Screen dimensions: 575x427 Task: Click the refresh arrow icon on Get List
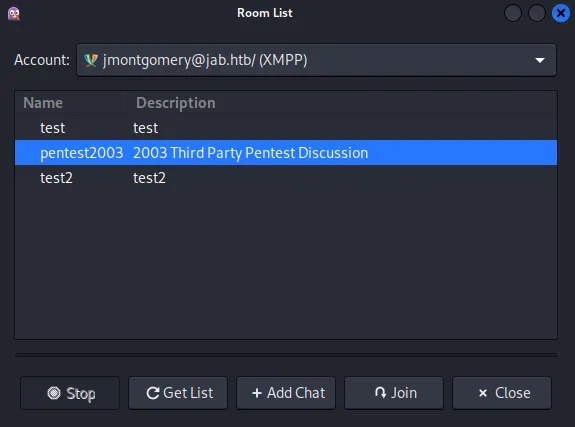point(153,393)
